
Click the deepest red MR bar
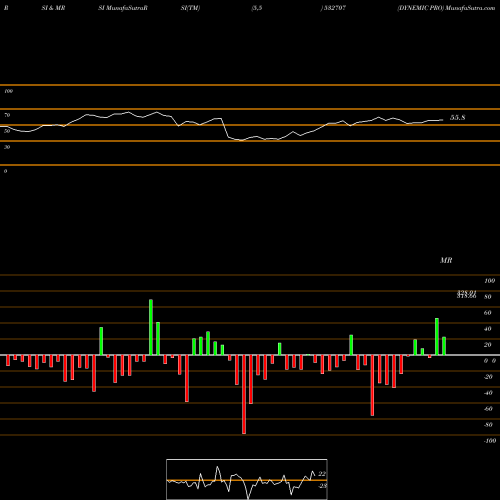click(244, 394)
